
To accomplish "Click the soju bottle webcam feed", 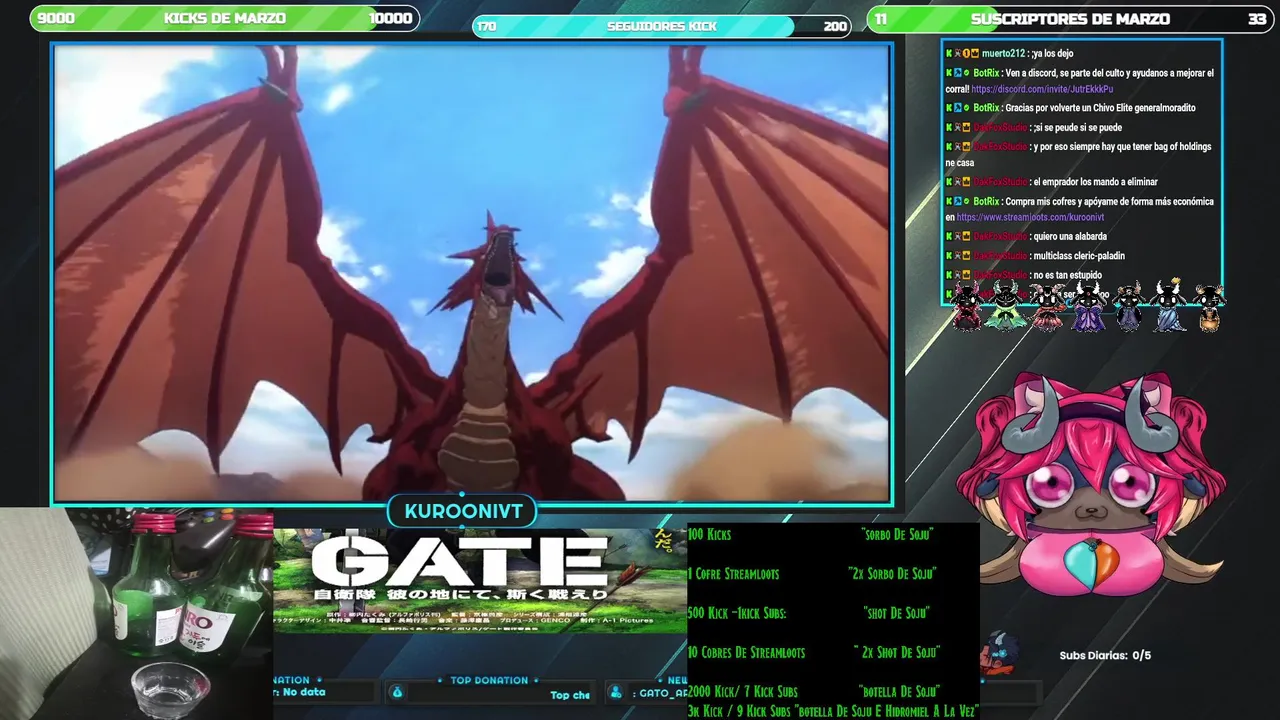I will 136,614.
